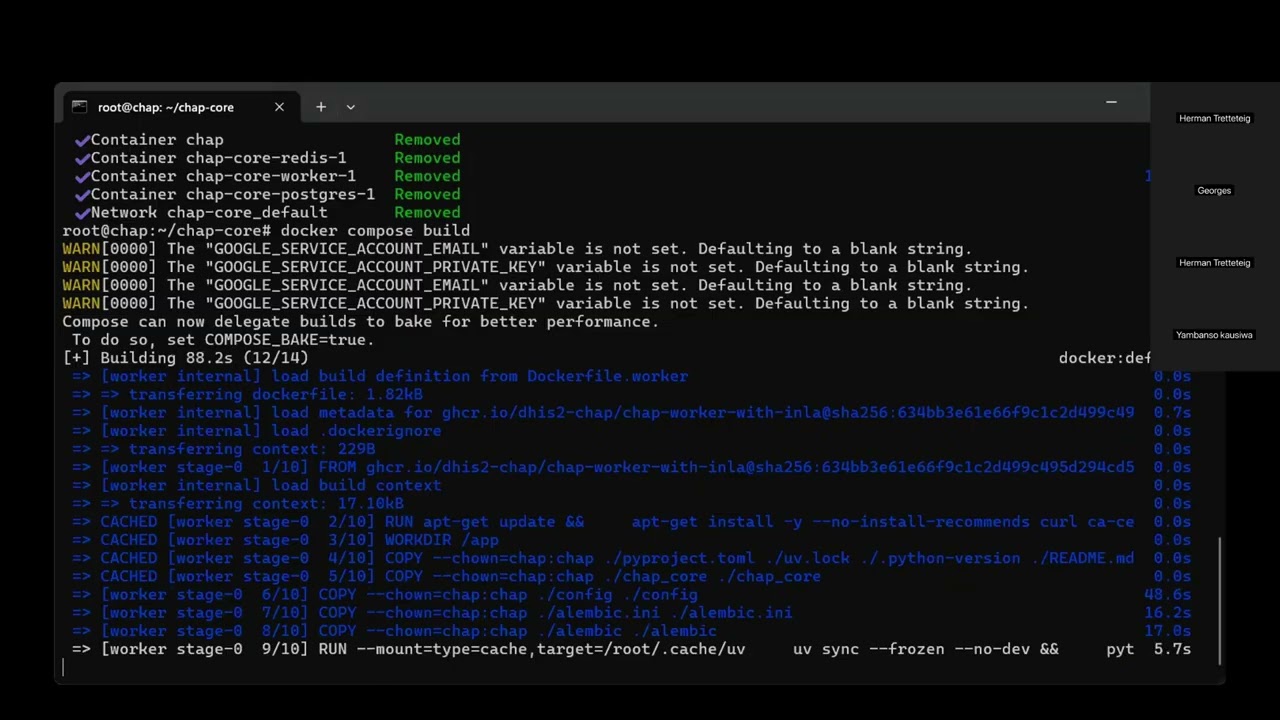Click the '16.2s' duration value
The image size is (1280, 720).
(x=1167, y=612)
